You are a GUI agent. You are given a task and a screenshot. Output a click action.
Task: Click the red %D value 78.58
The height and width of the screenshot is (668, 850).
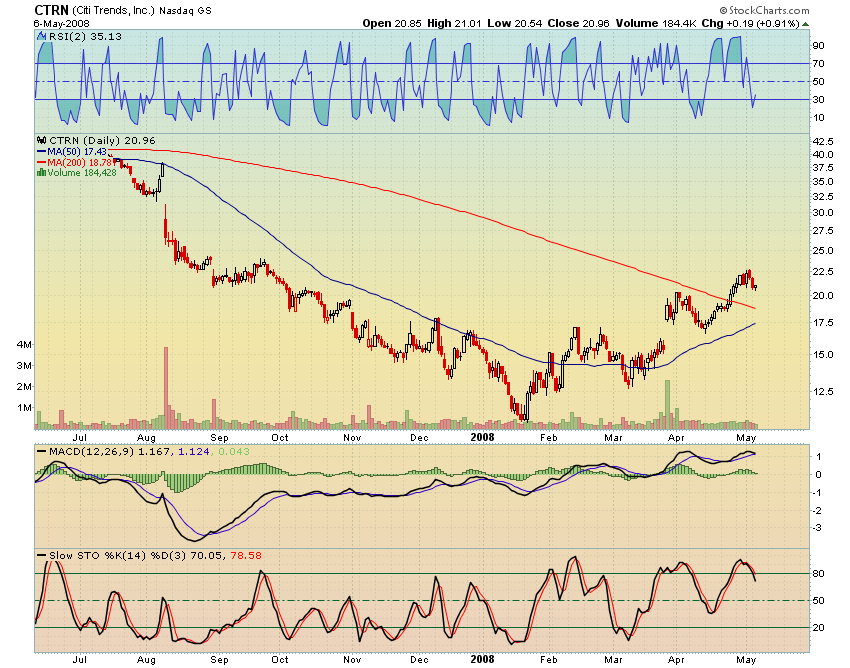point(246,555)
